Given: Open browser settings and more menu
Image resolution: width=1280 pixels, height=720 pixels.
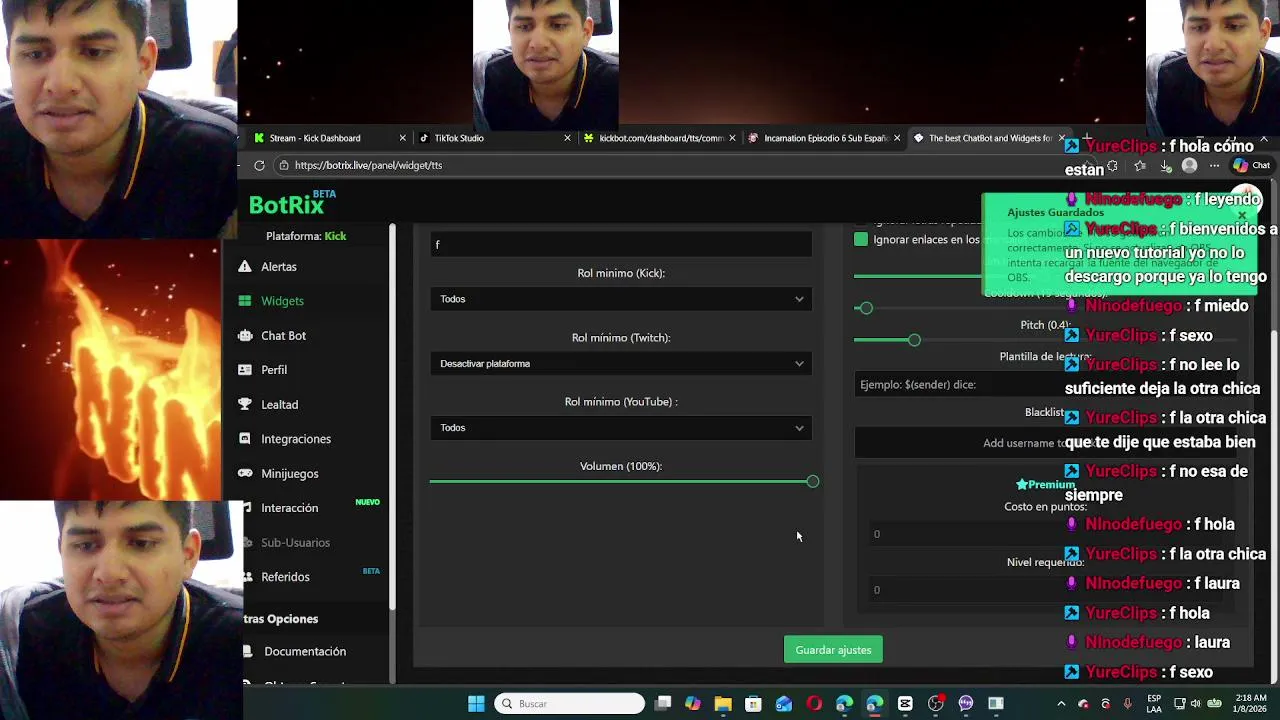Looking at the screenshot, I should coord(1214,166).
